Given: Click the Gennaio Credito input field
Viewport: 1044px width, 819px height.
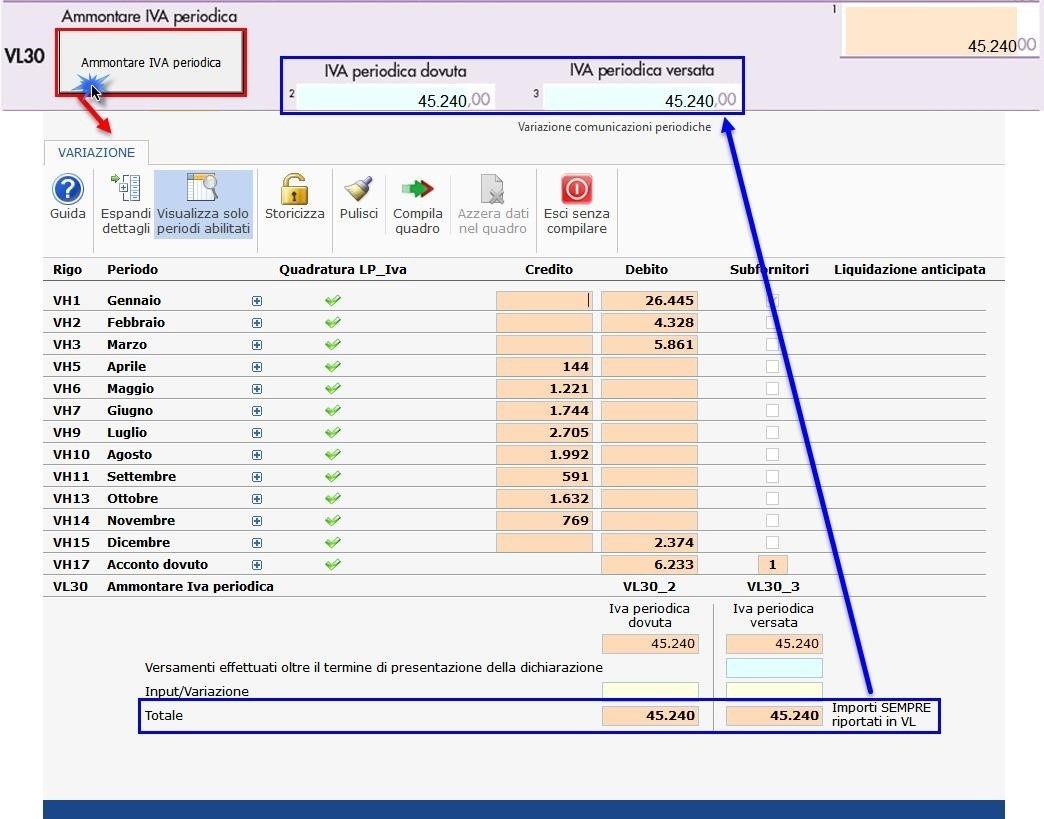Looking at the screenshot, I should [x=544, y=300].
